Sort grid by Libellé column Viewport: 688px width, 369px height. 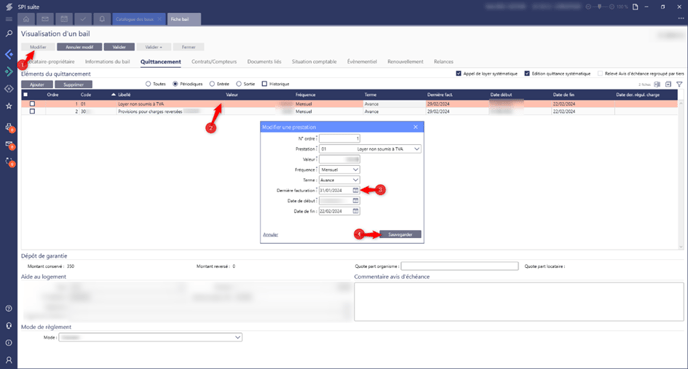[x=124, y=94]
